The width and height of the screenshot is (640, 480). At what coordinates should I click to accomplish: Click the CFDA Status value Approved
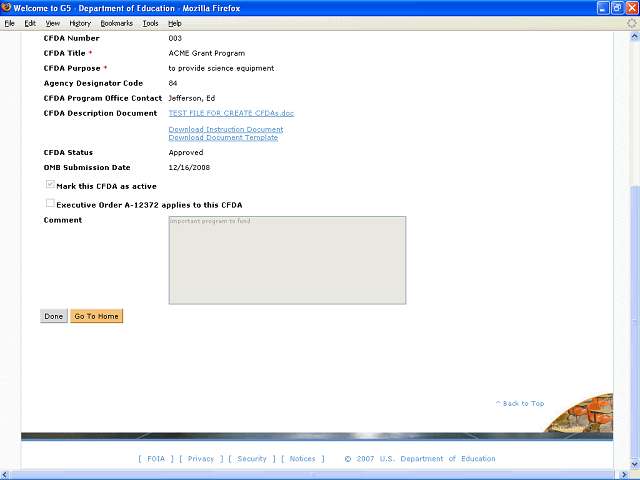[186, 152]
